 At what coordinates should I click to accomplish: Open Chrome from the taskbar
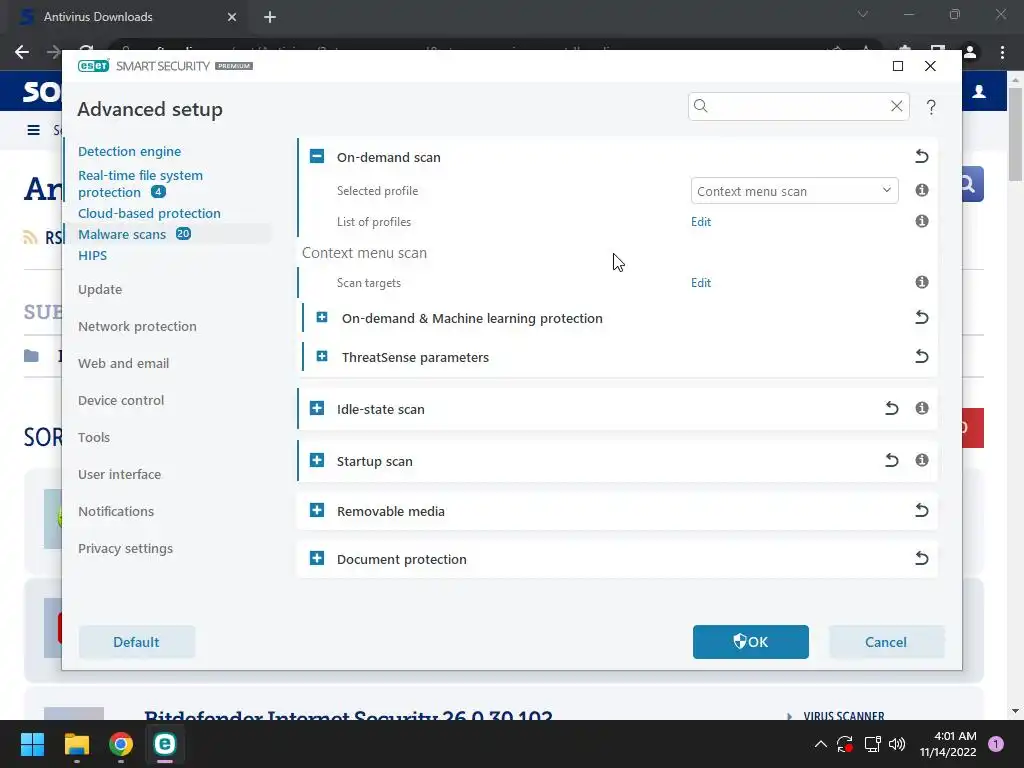(121, 744)
